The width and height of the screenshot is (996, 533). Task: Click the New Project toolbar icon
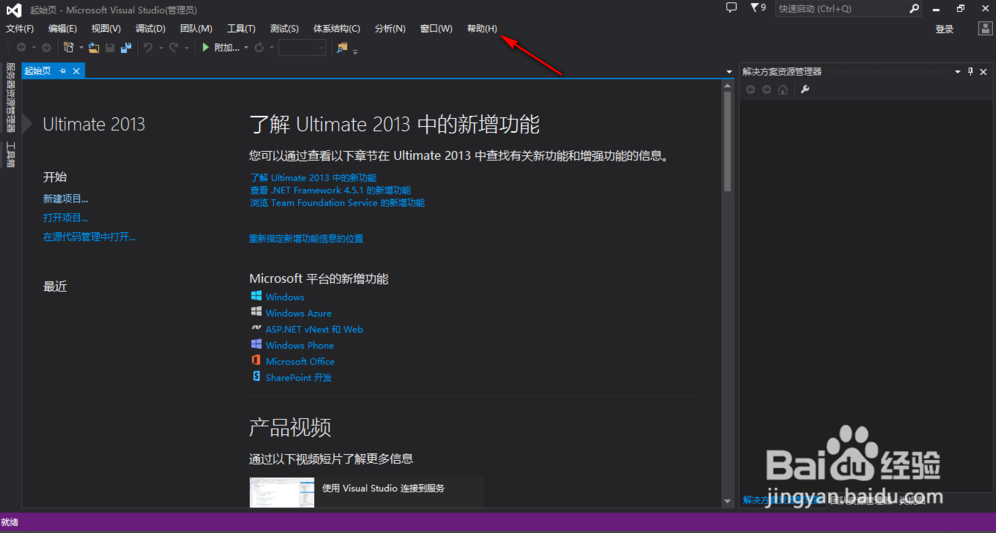69,47
